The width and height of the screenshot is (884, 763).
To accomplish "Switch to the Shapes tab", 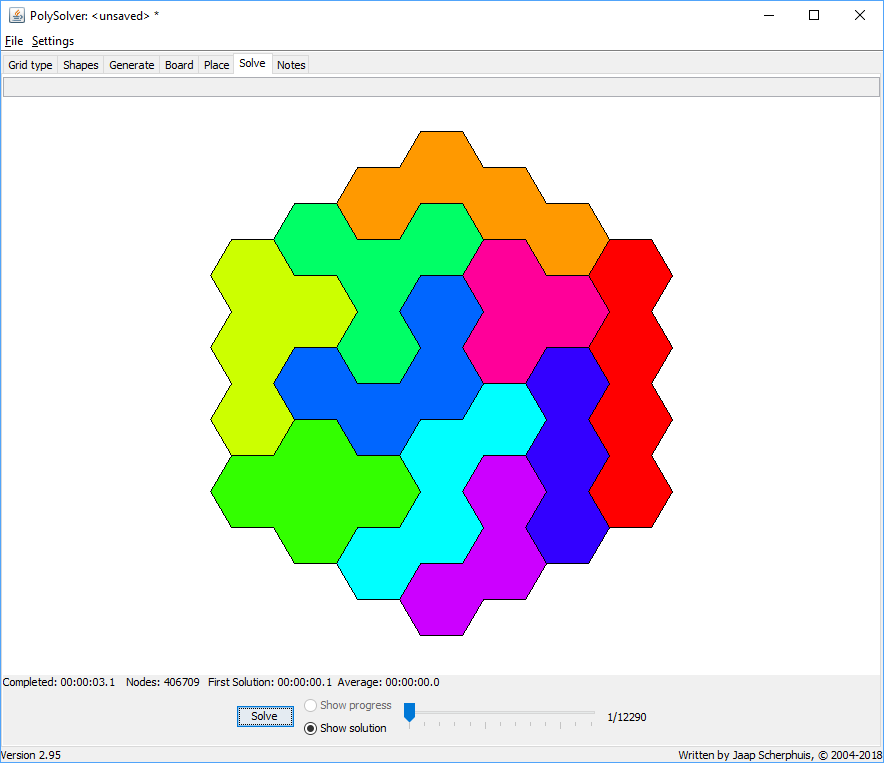I will coord(81,65).
